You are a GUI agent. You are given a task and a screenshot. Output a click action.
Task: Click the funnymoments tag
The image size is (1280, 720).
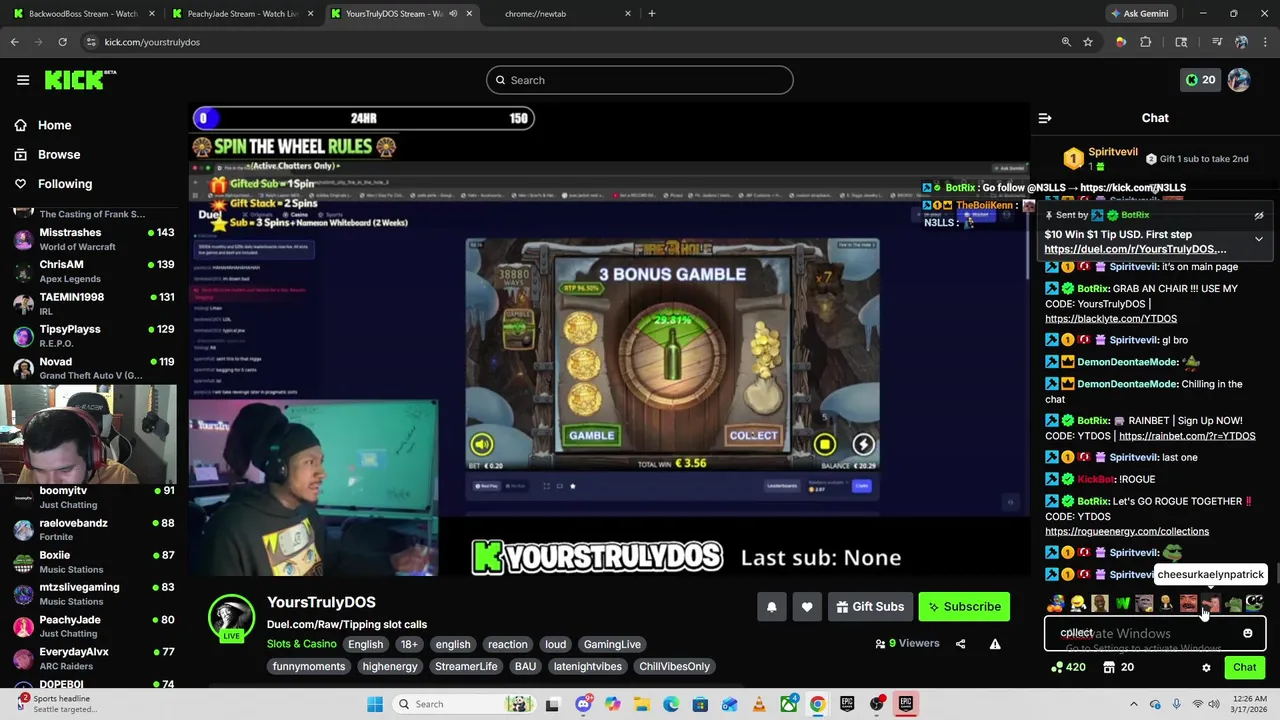click(308, 666)
